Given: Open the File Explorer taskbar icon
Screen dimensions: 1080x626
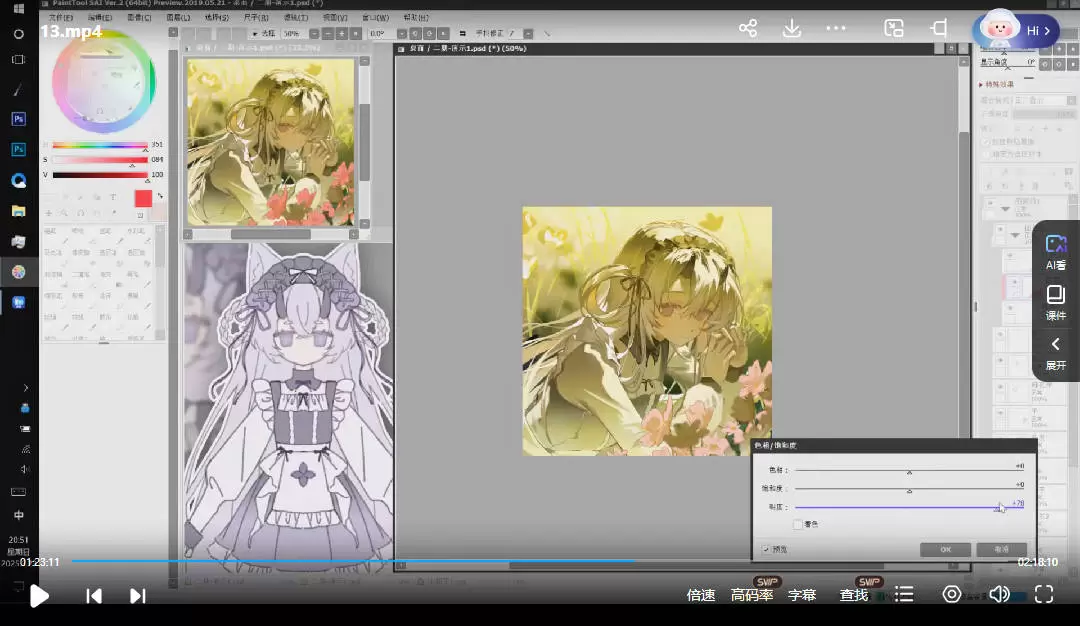Looking at the screenshot, I should 19,211.
